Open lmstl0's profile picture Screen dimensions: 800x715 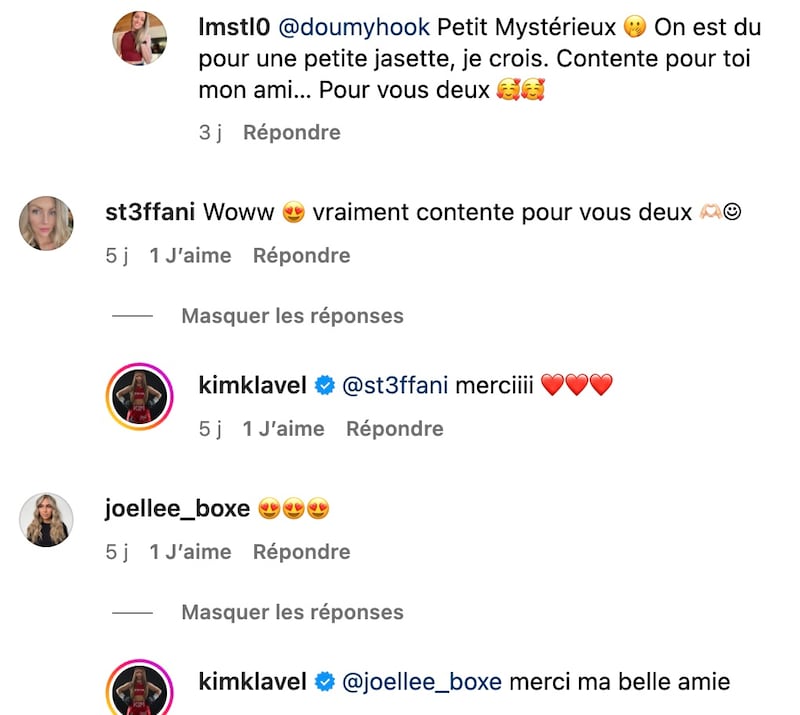(139, 38)
